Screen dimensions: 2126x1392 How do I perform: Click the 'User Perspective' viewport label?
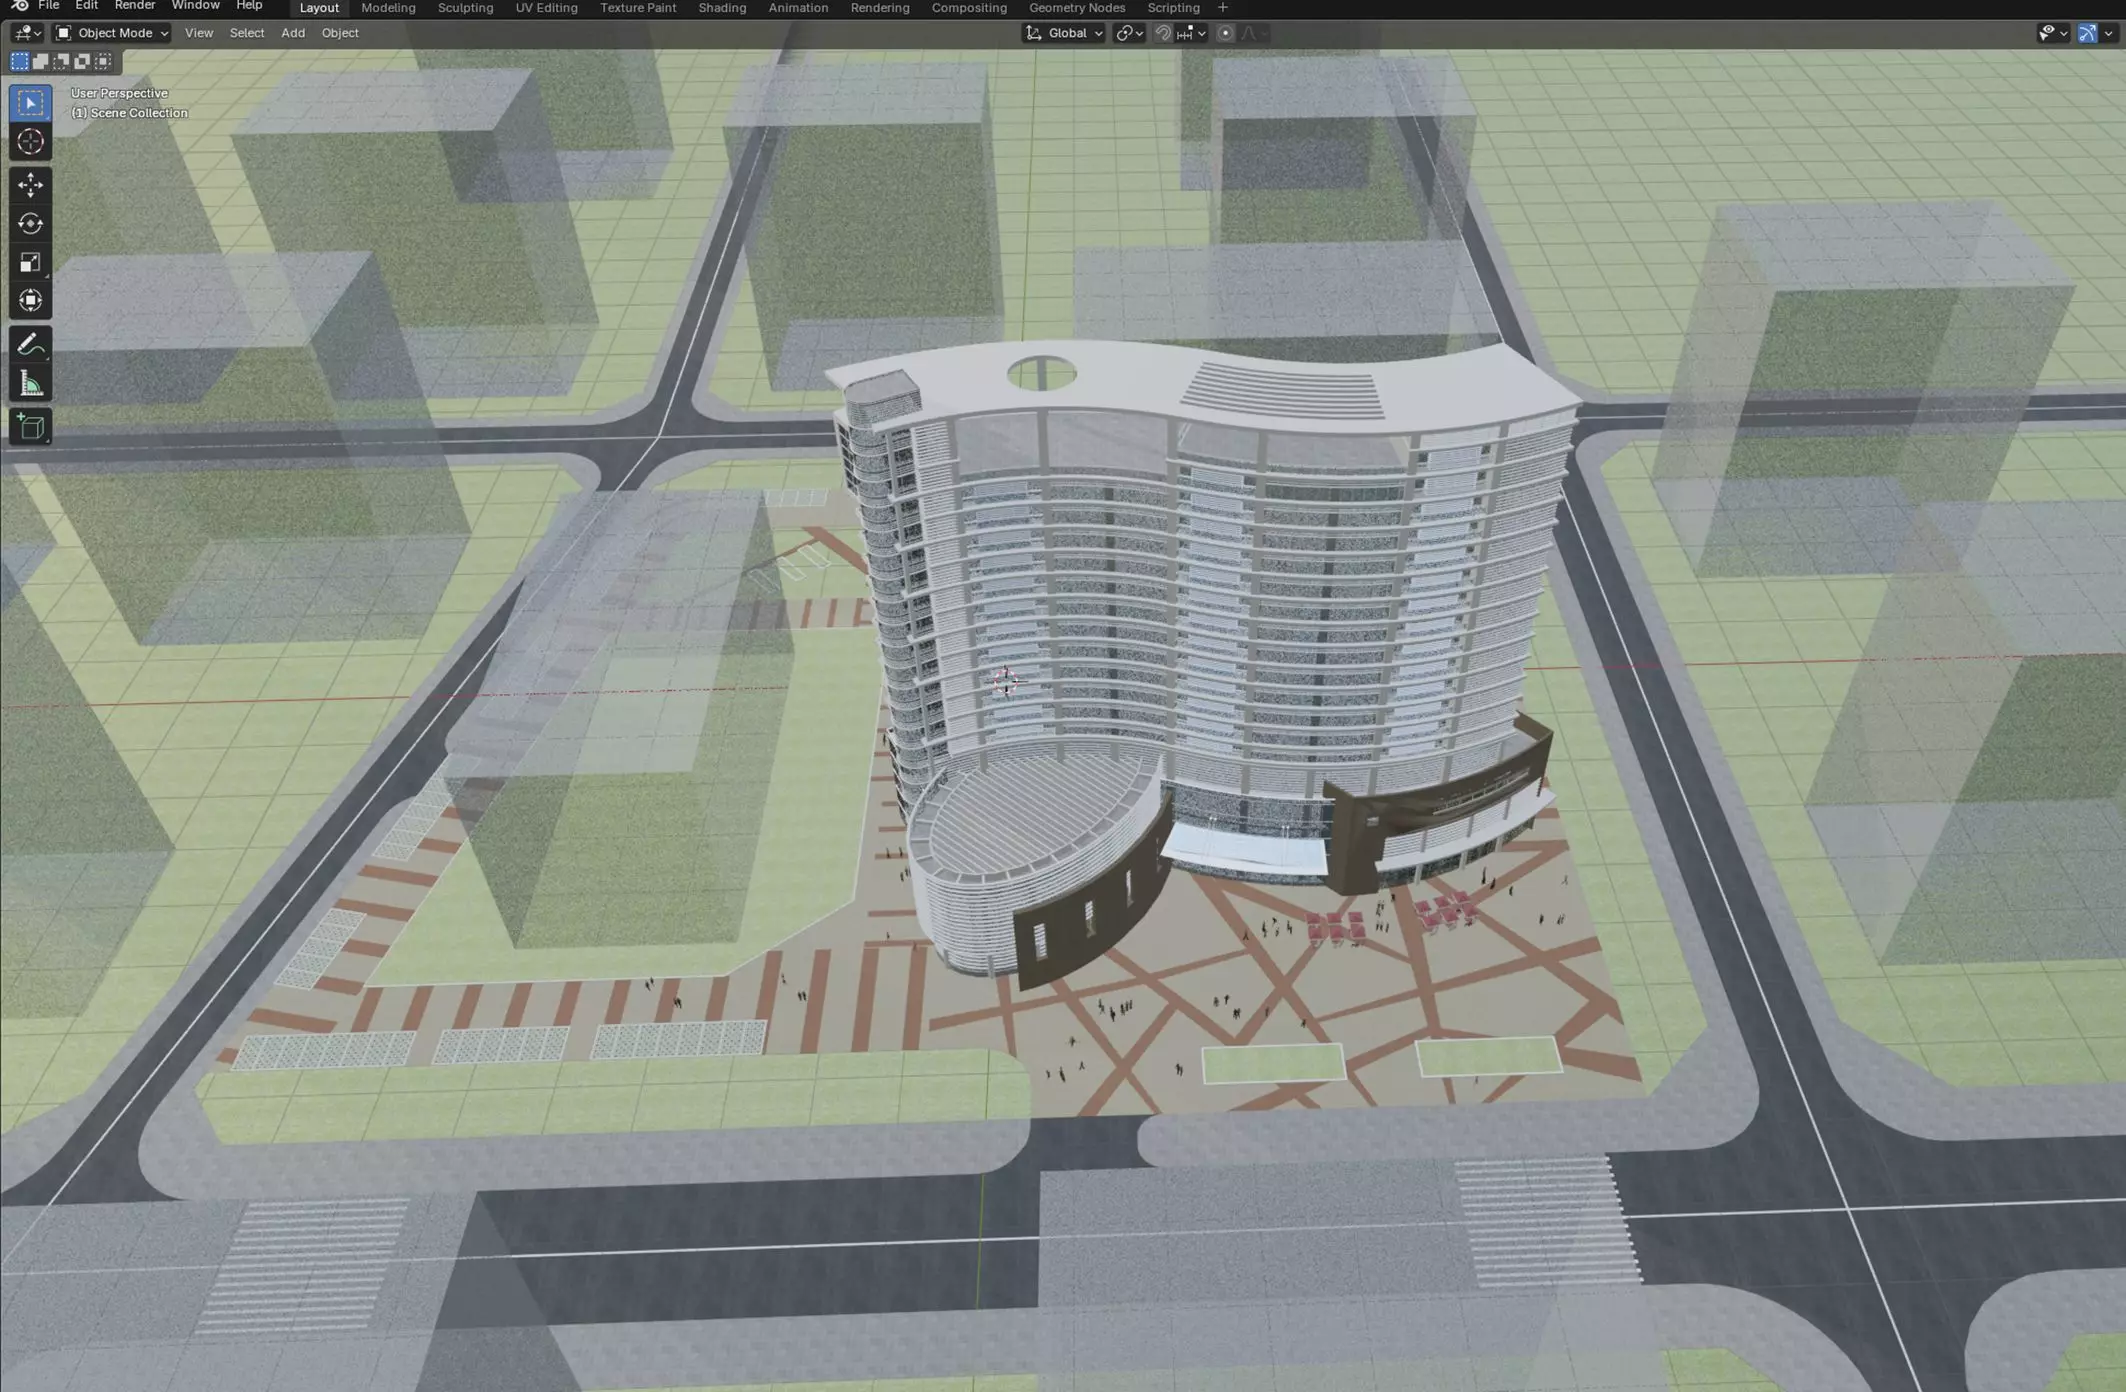(119, 93)
